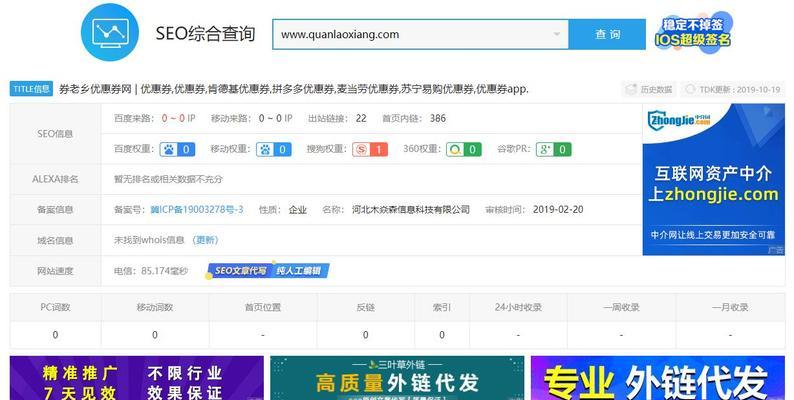Click the 24小时收录 column header
The width and height of the screenshot is (794, 400).
click(x=519, y=307)
